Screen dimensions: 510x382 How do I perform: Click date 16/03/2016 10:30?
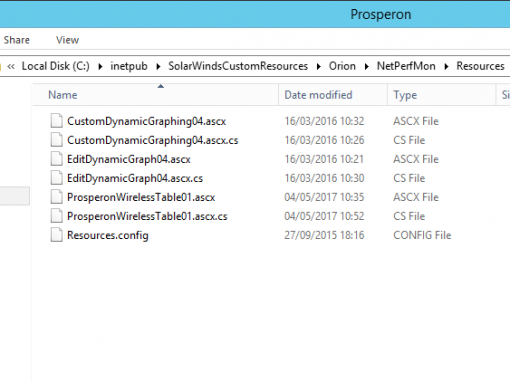point(324,178)
